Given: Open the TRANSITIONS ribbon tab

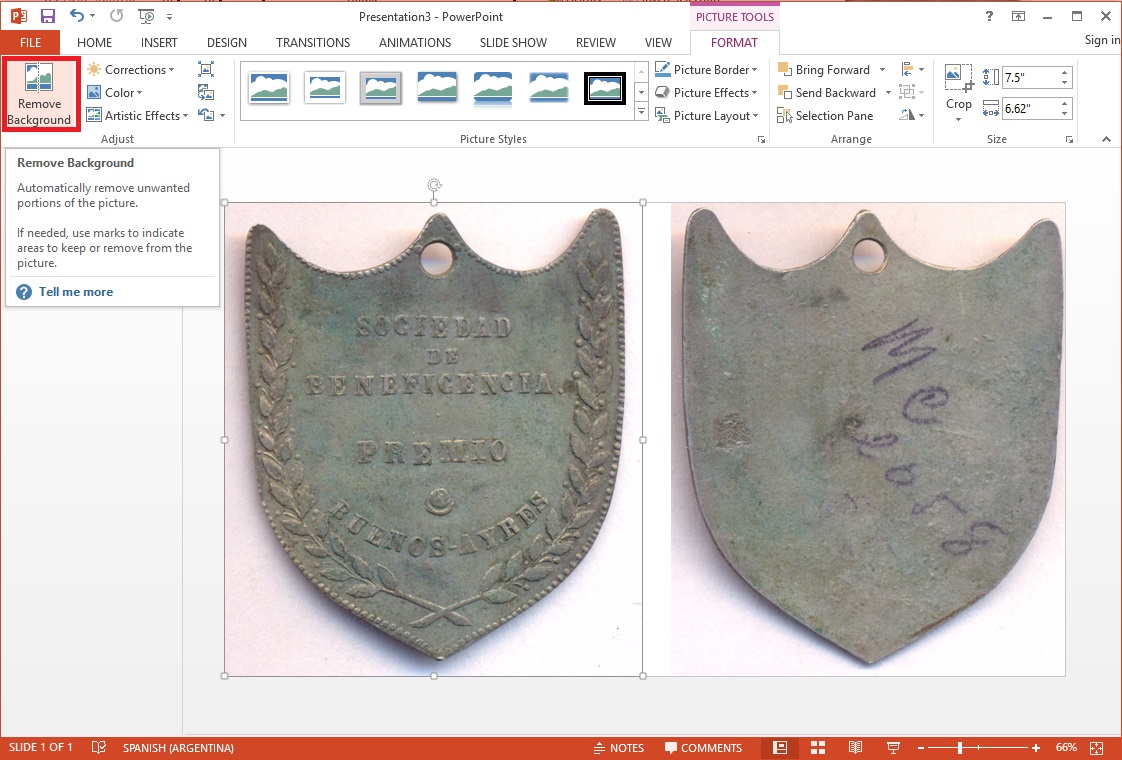Looking at the screenshot, I should [x=313, y=43].
